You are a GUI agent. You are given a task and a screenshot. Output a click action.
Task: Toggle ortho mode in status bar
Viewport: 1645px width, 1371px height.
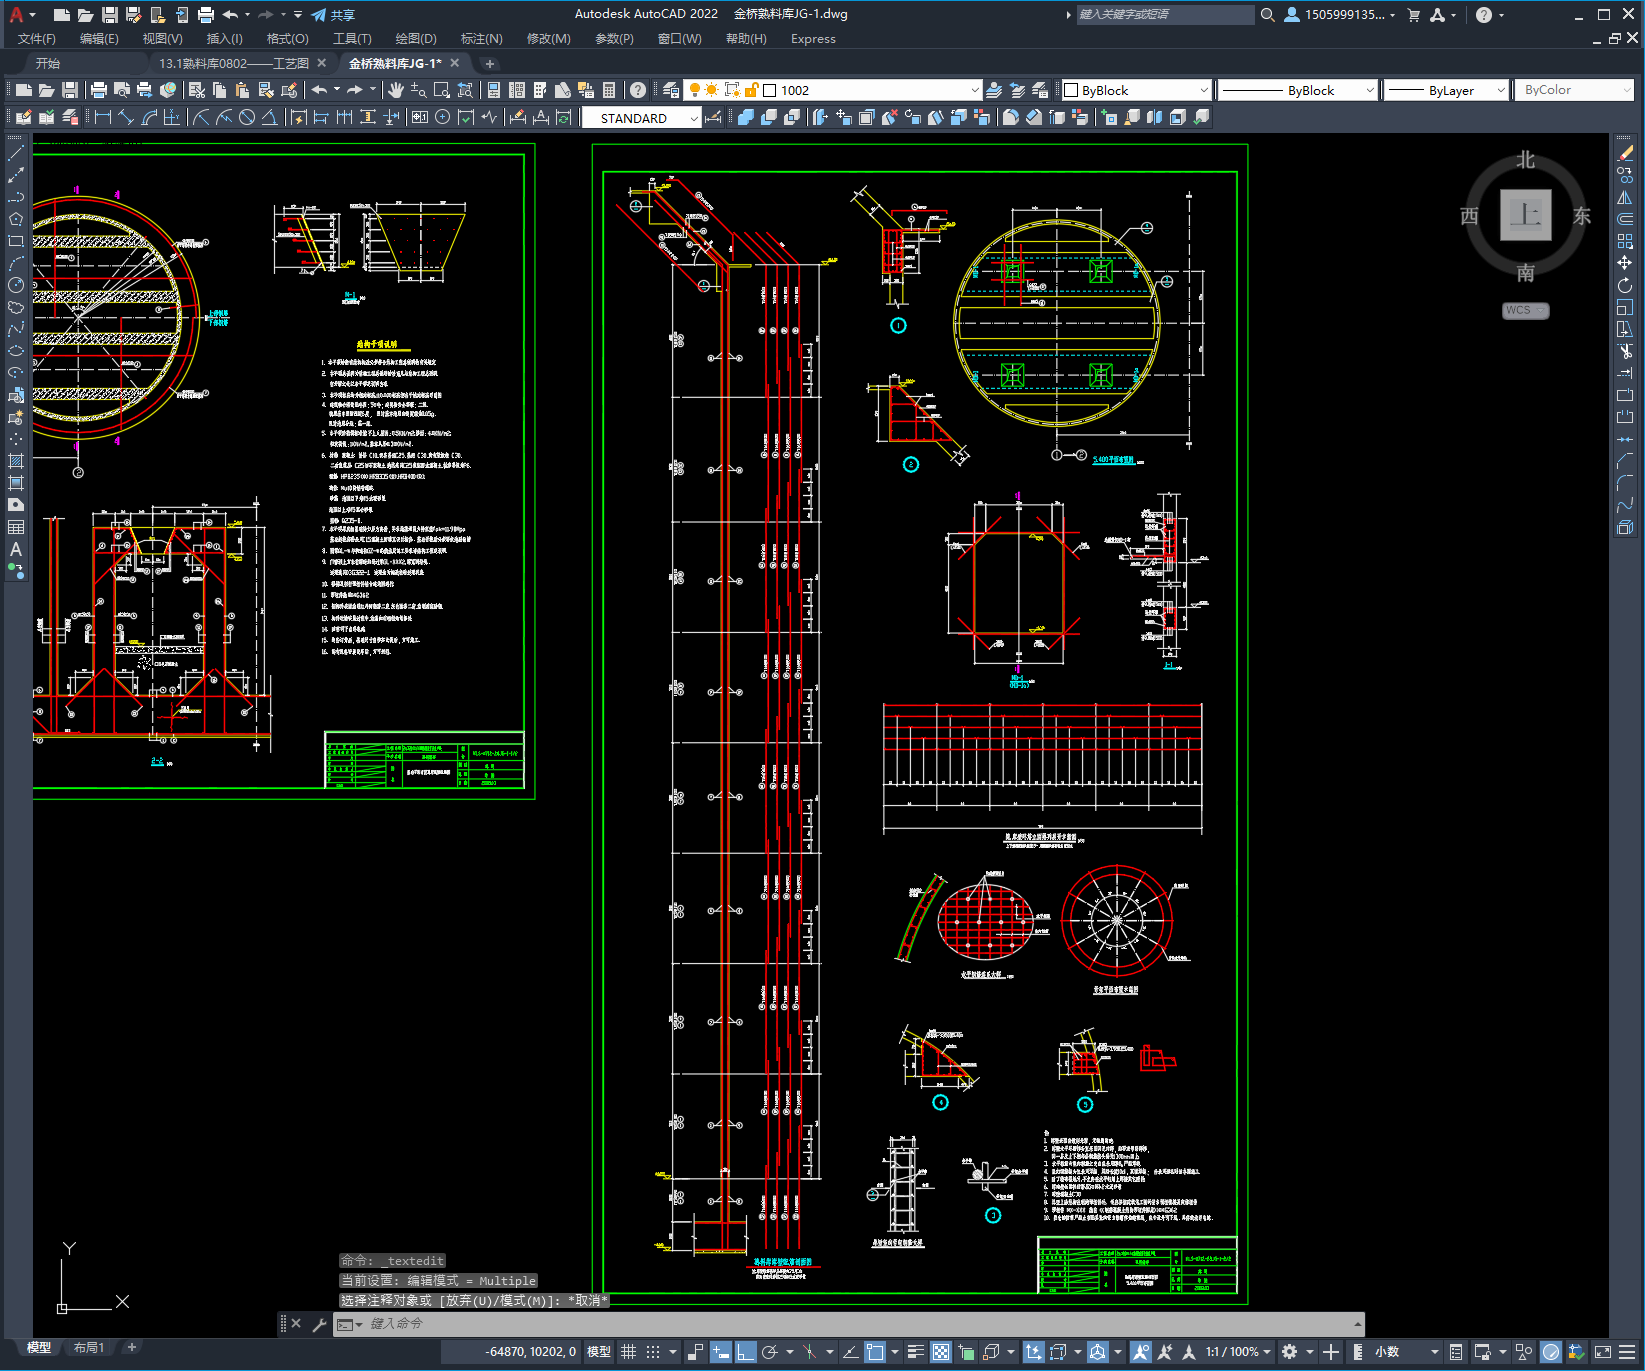click(745, 1351)
